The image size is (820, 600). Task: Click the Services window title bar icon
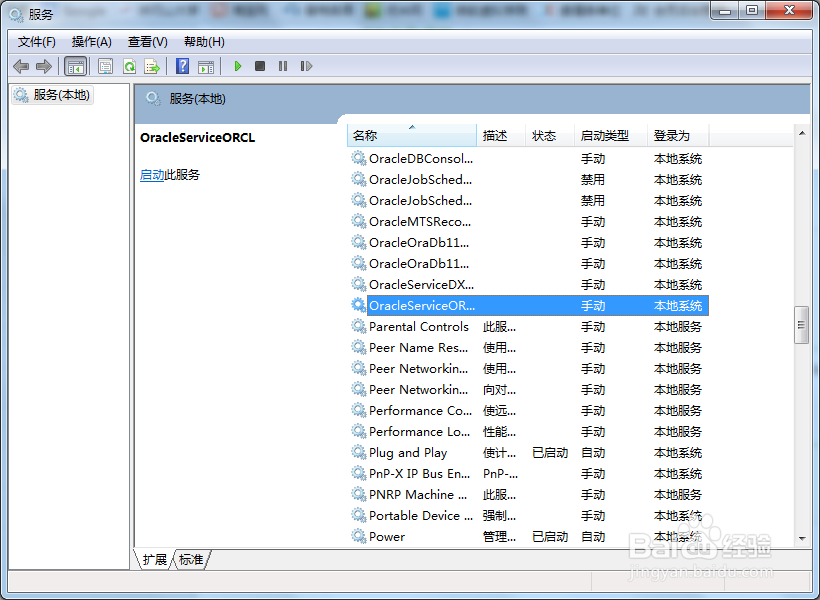click(x=16, y=15)
